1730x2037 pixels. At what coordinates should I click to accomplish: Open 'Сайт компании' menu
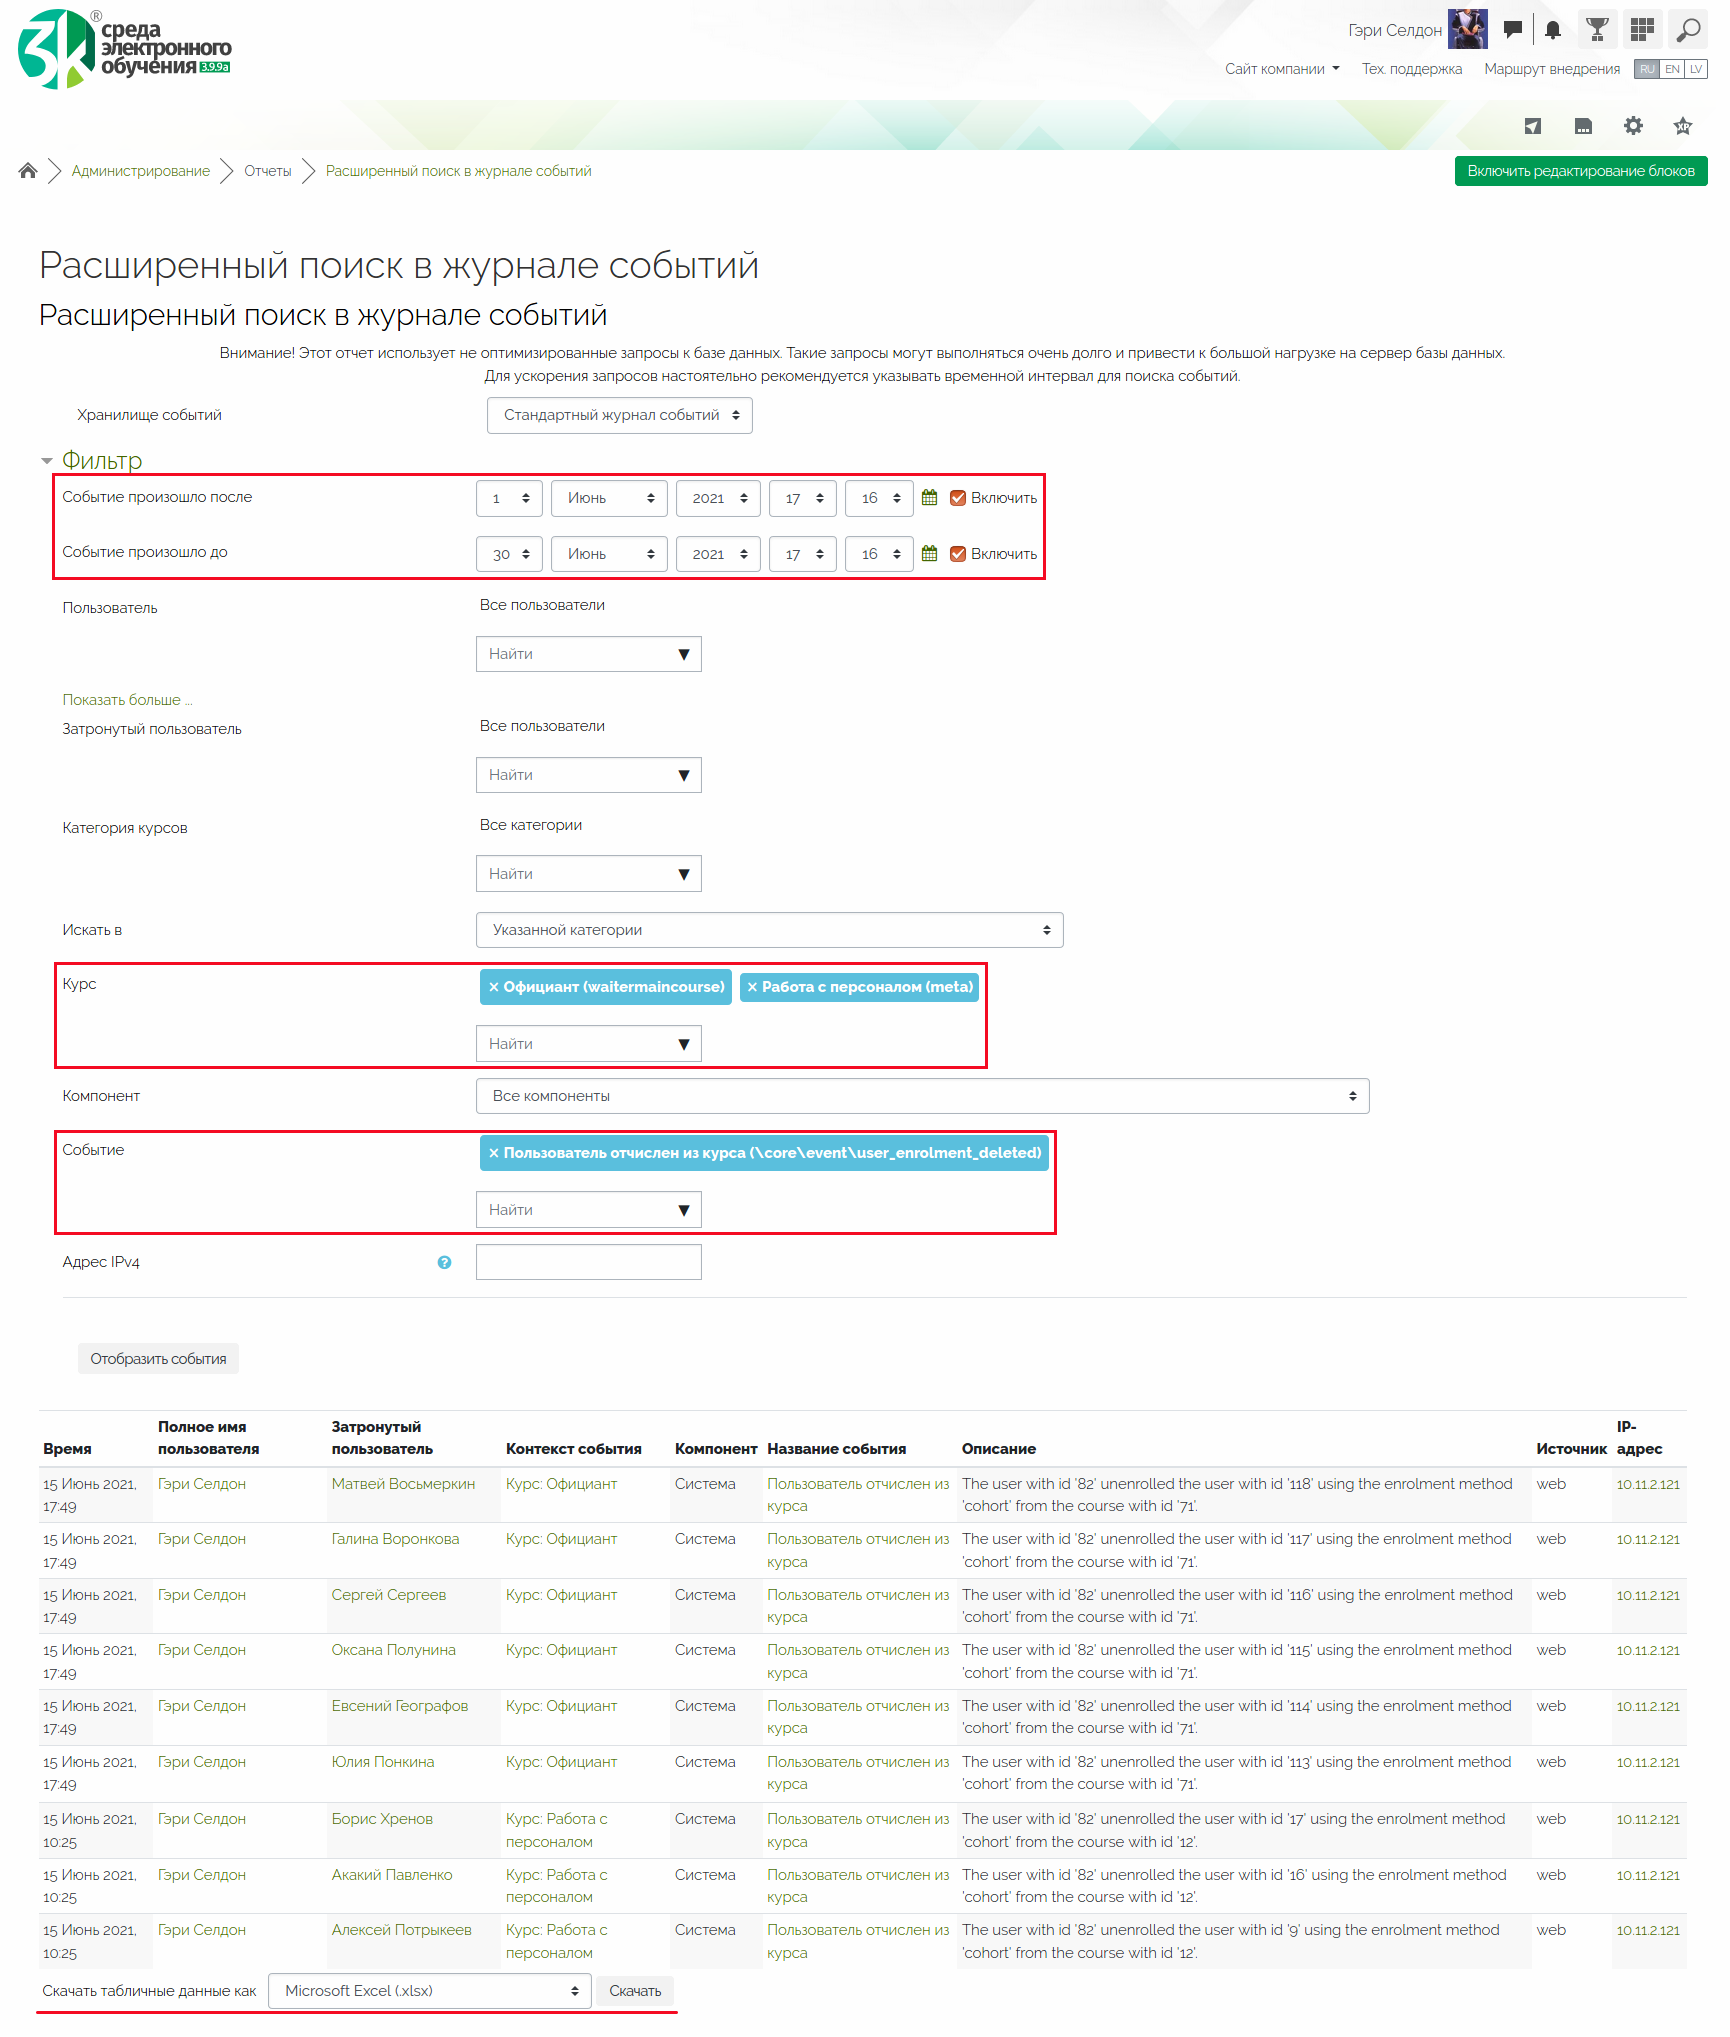pos(1282,69)
